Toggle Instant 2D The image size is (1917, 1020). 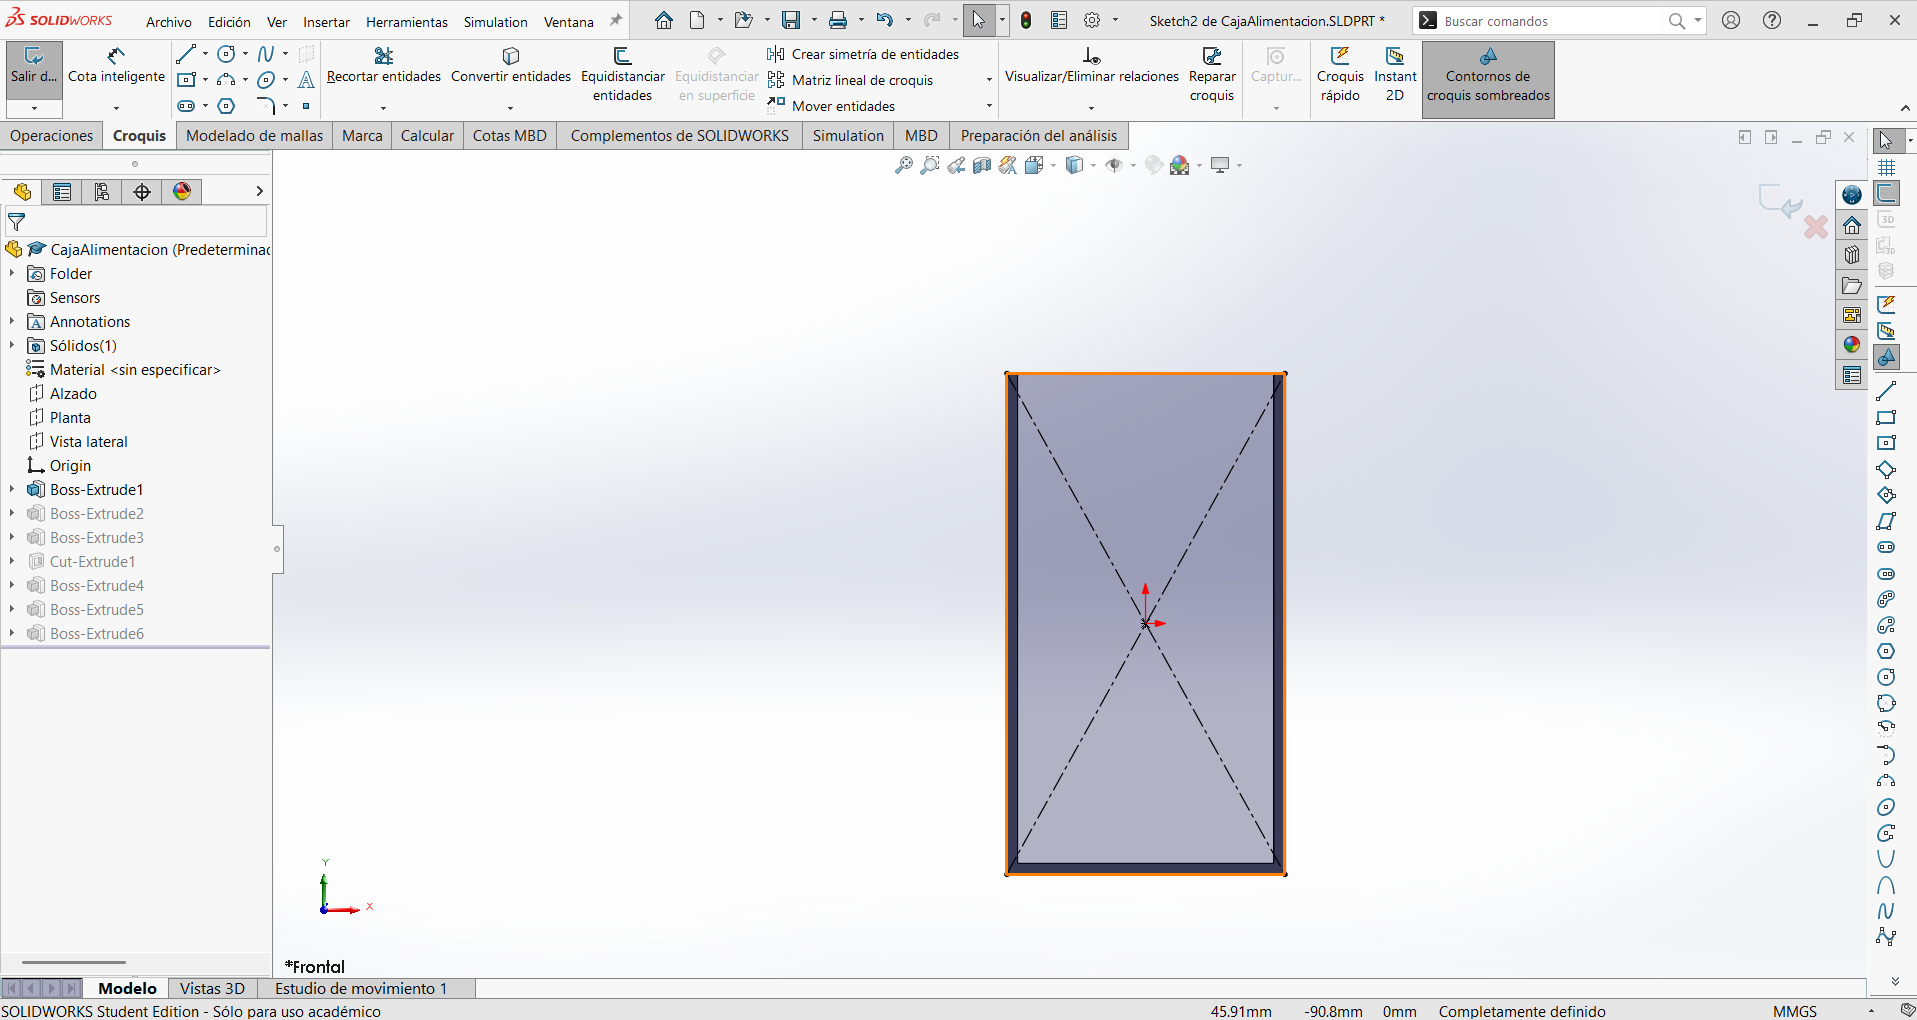(x=1395, y=75)
